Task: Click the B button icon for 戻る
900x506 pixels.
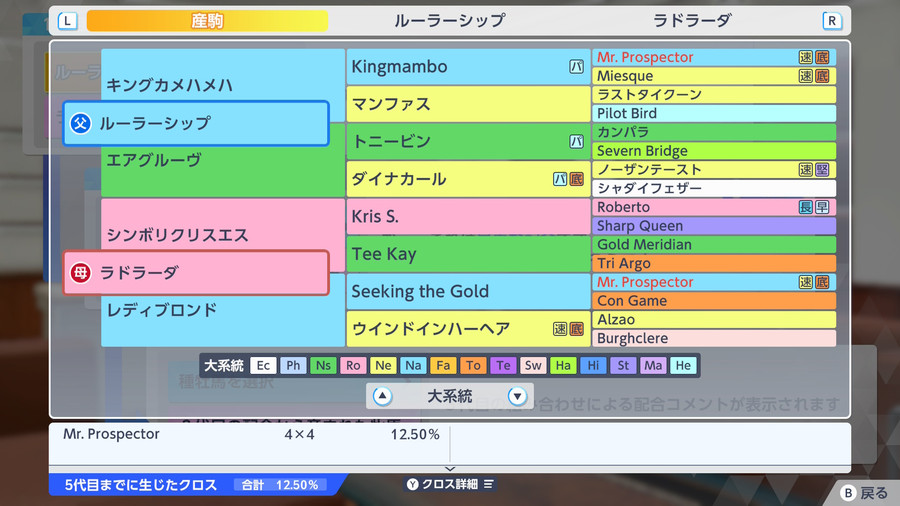Action: click(848, 493)
